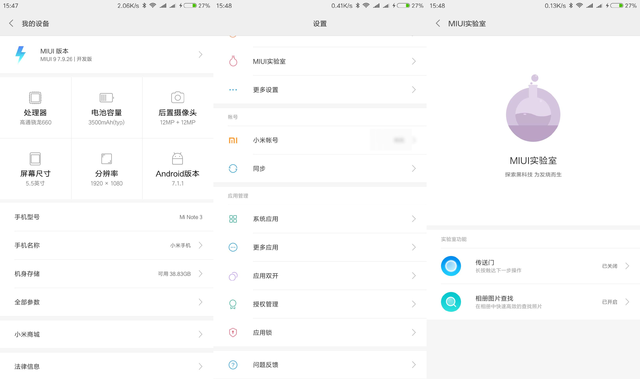Go back from 我的设备 screen

(x=11, y=24)
